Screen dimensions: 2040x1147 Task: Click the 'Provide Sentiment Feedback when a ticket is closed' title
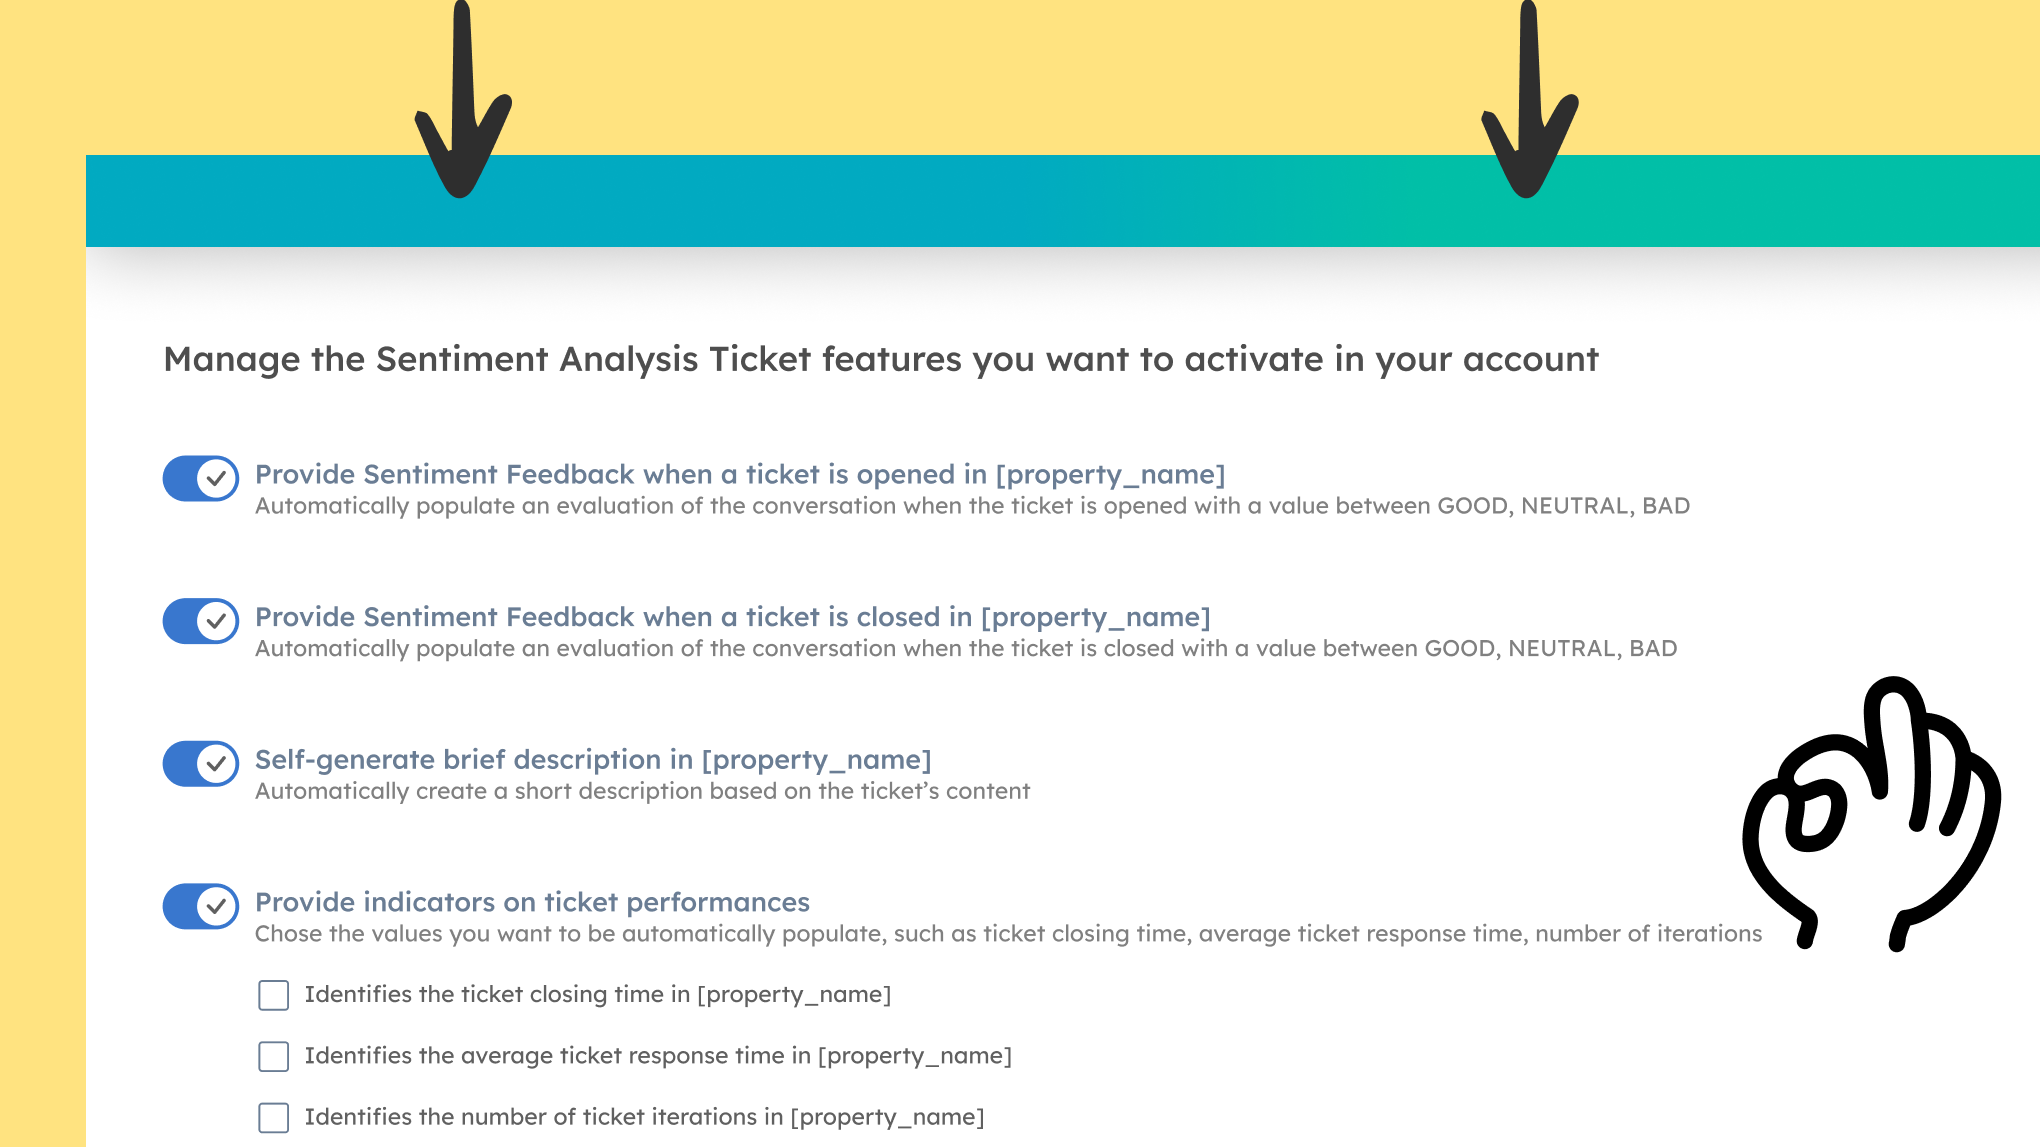coord(733,617)
